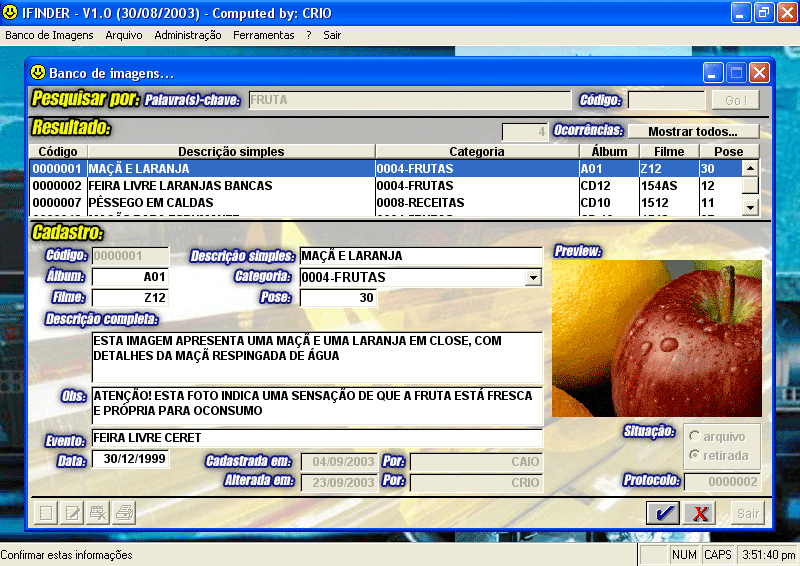The height and width of the screenshot is (566, 800).
Task: Click the smiley icon in Banco de imagens title
Action: coord(38,73)
